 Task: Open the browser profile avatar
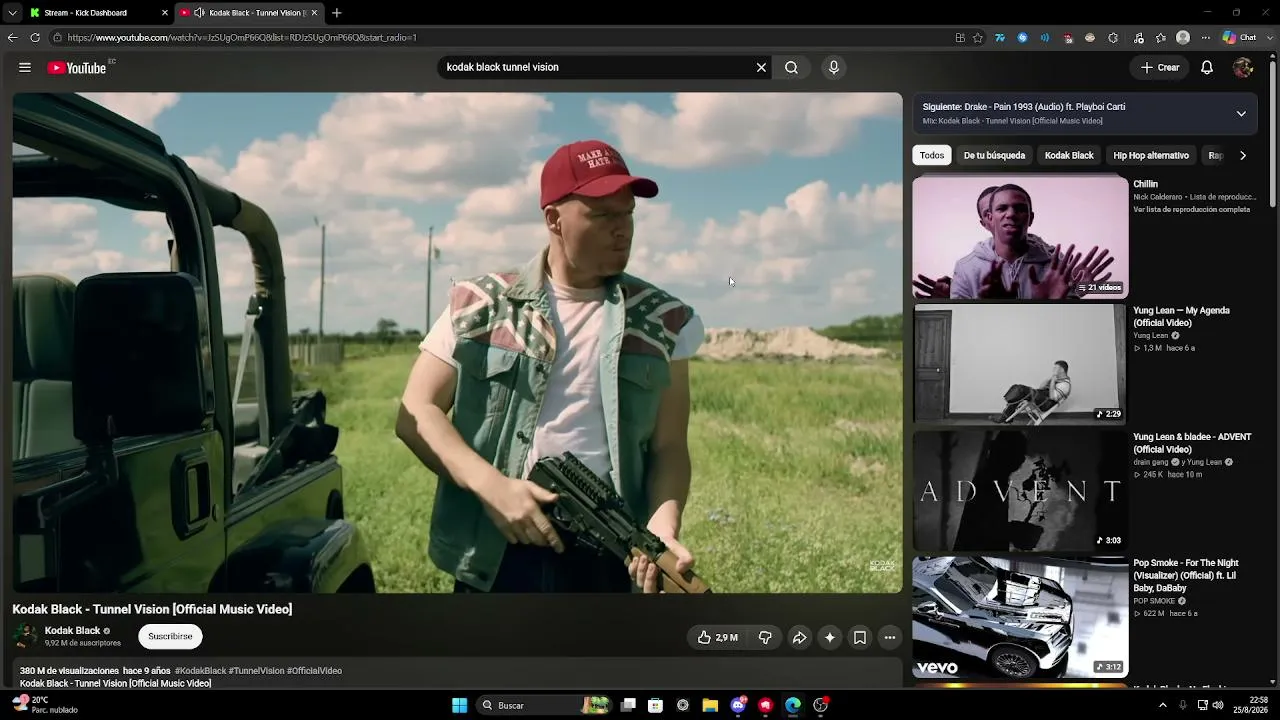click(1183, 38)
